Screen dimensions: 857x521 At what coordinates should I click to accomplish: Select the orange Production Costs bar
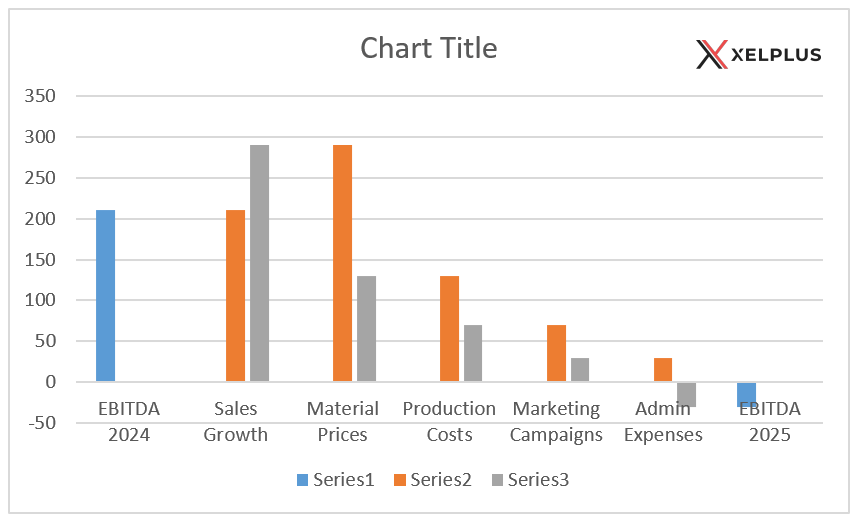449,328
